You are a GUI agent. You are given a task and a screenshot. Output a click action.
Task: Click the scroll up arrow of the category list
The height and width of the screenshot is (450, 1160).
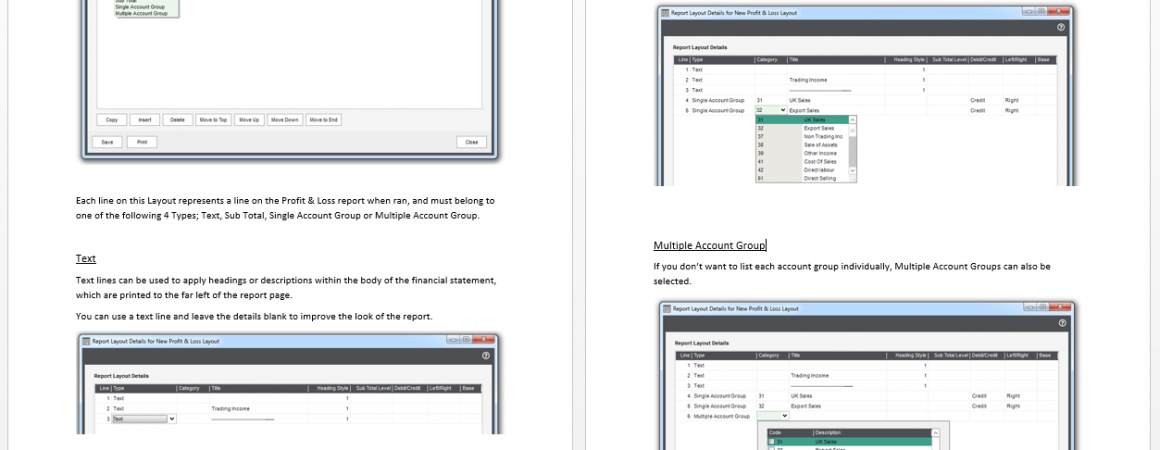click(853, 119)
